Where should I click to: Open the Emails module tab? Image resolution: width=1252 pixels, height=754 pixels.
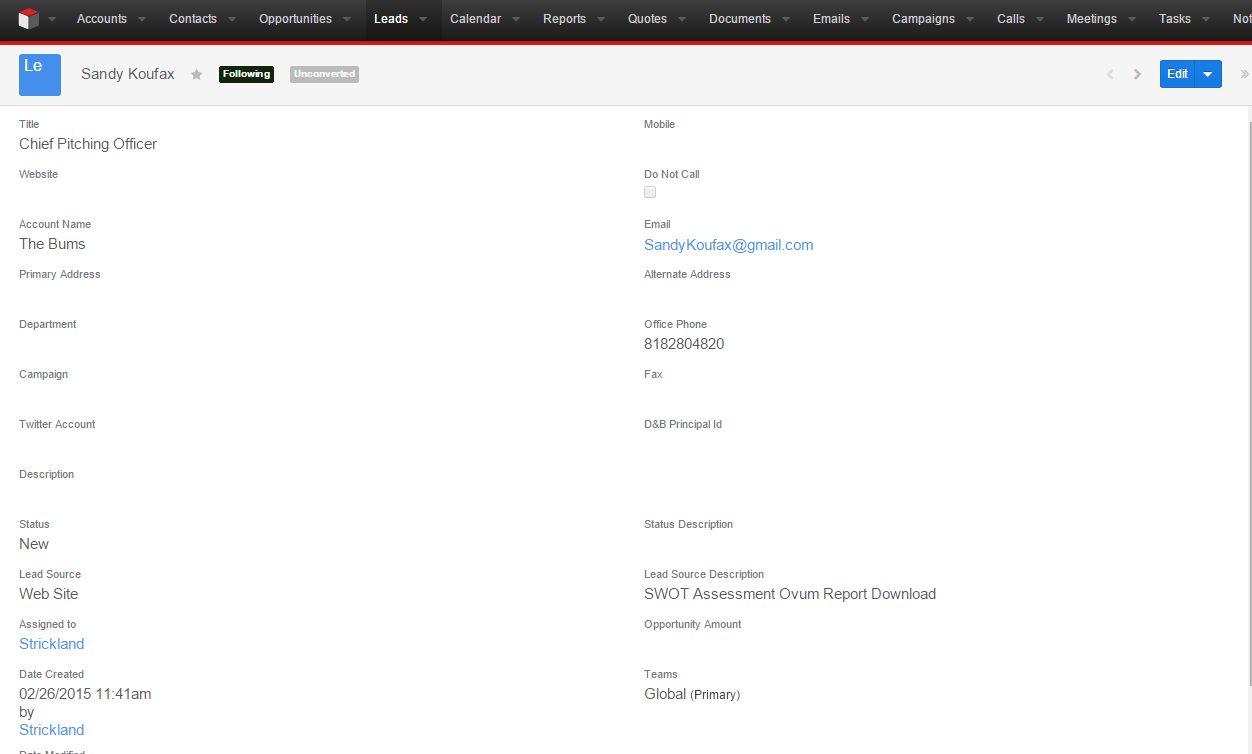[831, 19]
